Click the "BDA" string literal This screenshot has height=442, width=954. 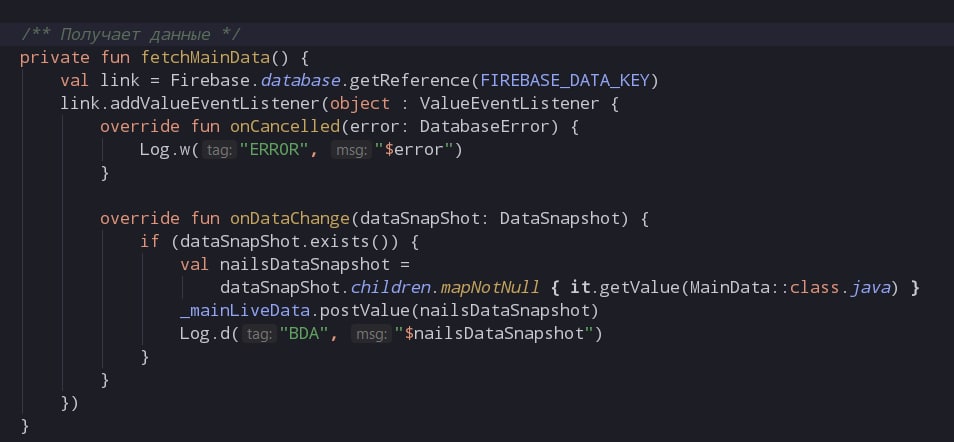(x=304, y=334)
